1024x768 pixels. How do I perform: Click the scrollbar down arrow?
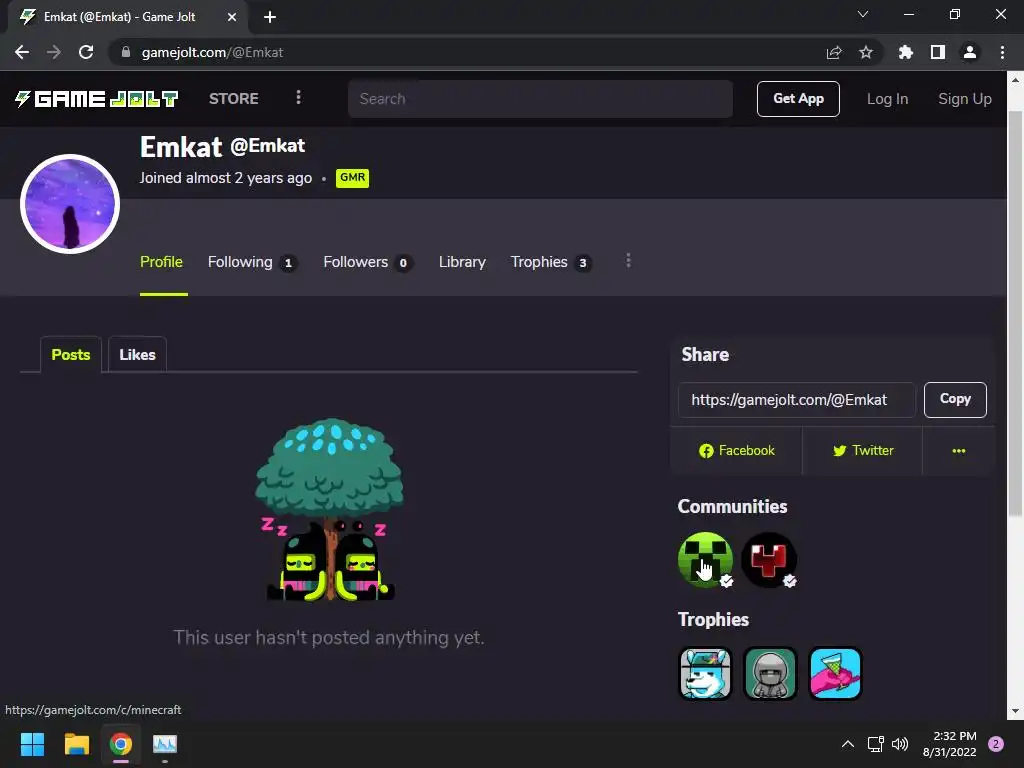(1015, 711)
